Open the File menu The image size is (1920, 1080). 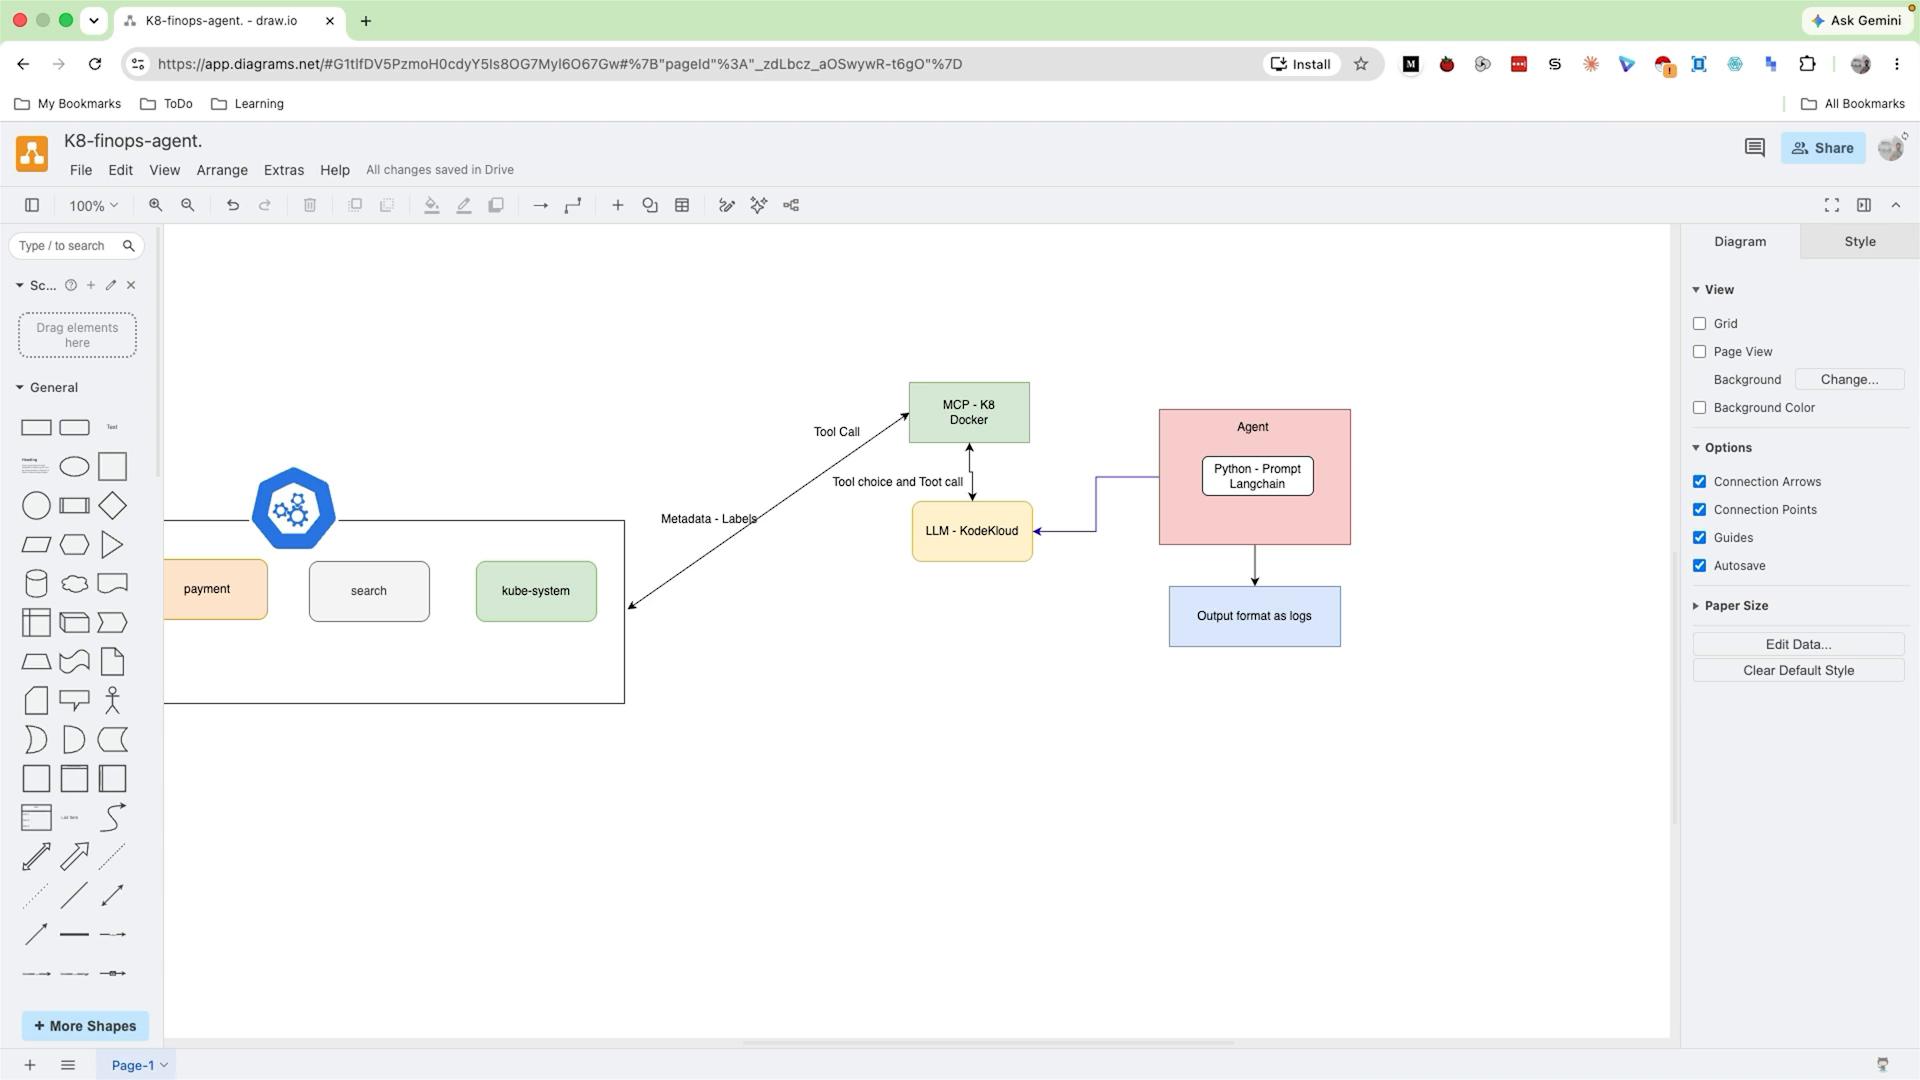[x=81, y=170]
